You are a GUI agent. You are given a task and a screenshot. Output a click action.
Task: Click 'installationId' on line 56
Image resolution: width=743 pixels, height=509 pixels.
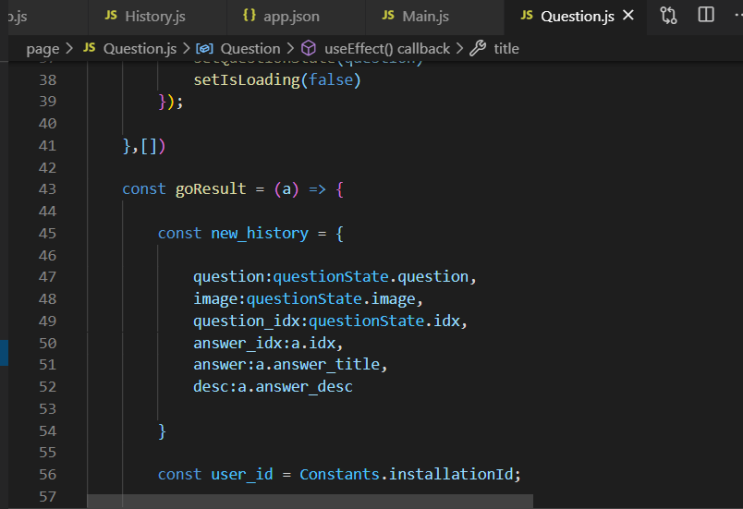click(451, 474)
